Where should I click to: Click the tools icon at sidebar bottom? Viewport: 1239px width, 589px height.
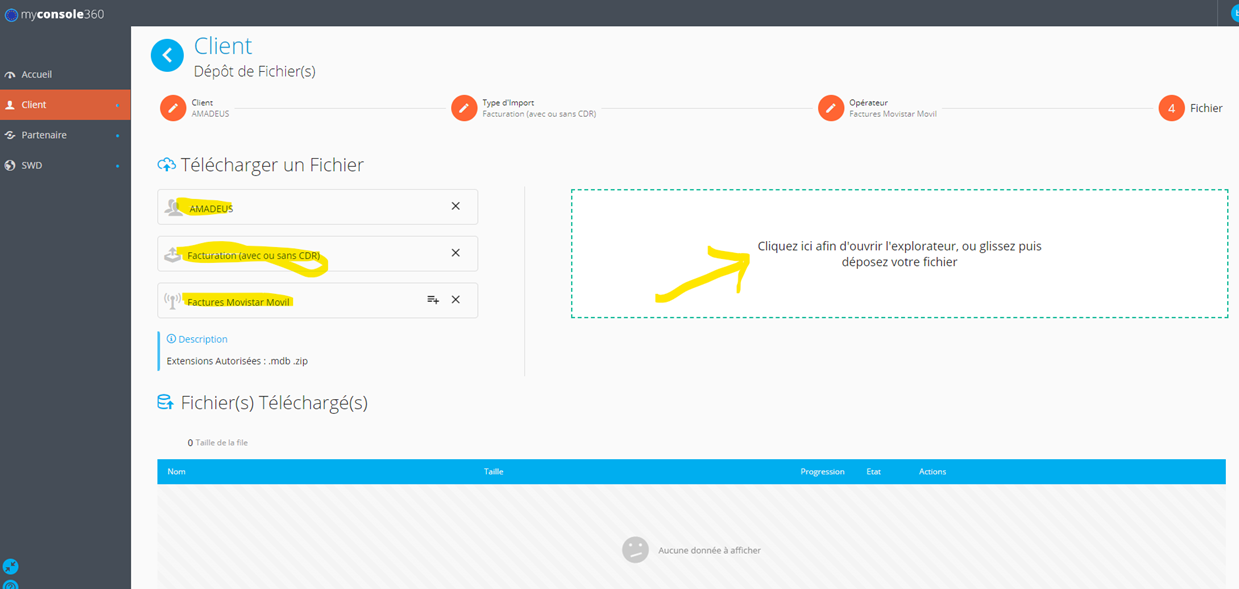(10, 567)
